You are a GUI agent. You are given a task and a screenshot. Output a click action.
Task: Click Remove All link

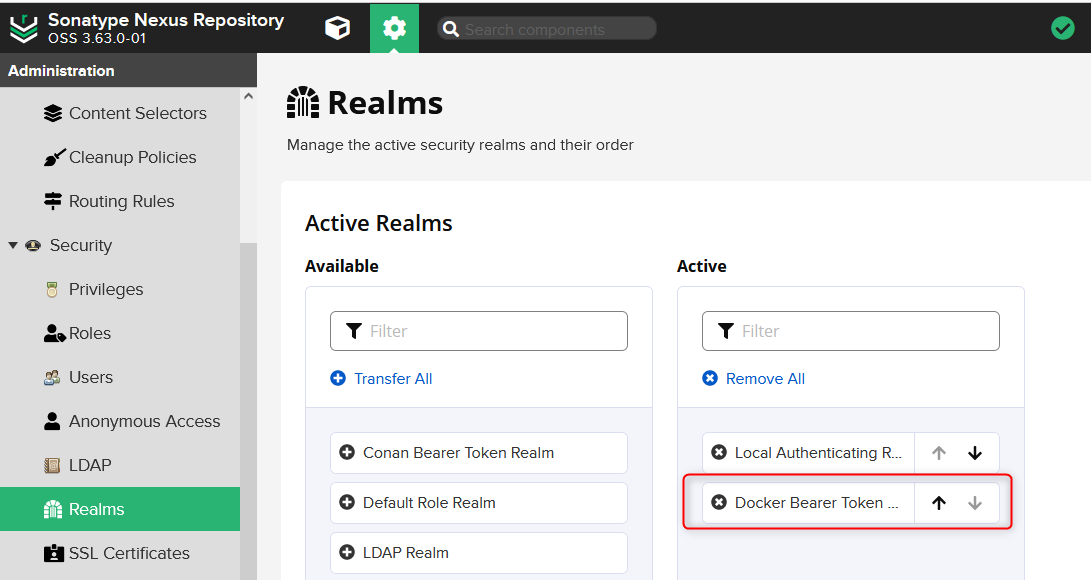click(x=754, y=378)
